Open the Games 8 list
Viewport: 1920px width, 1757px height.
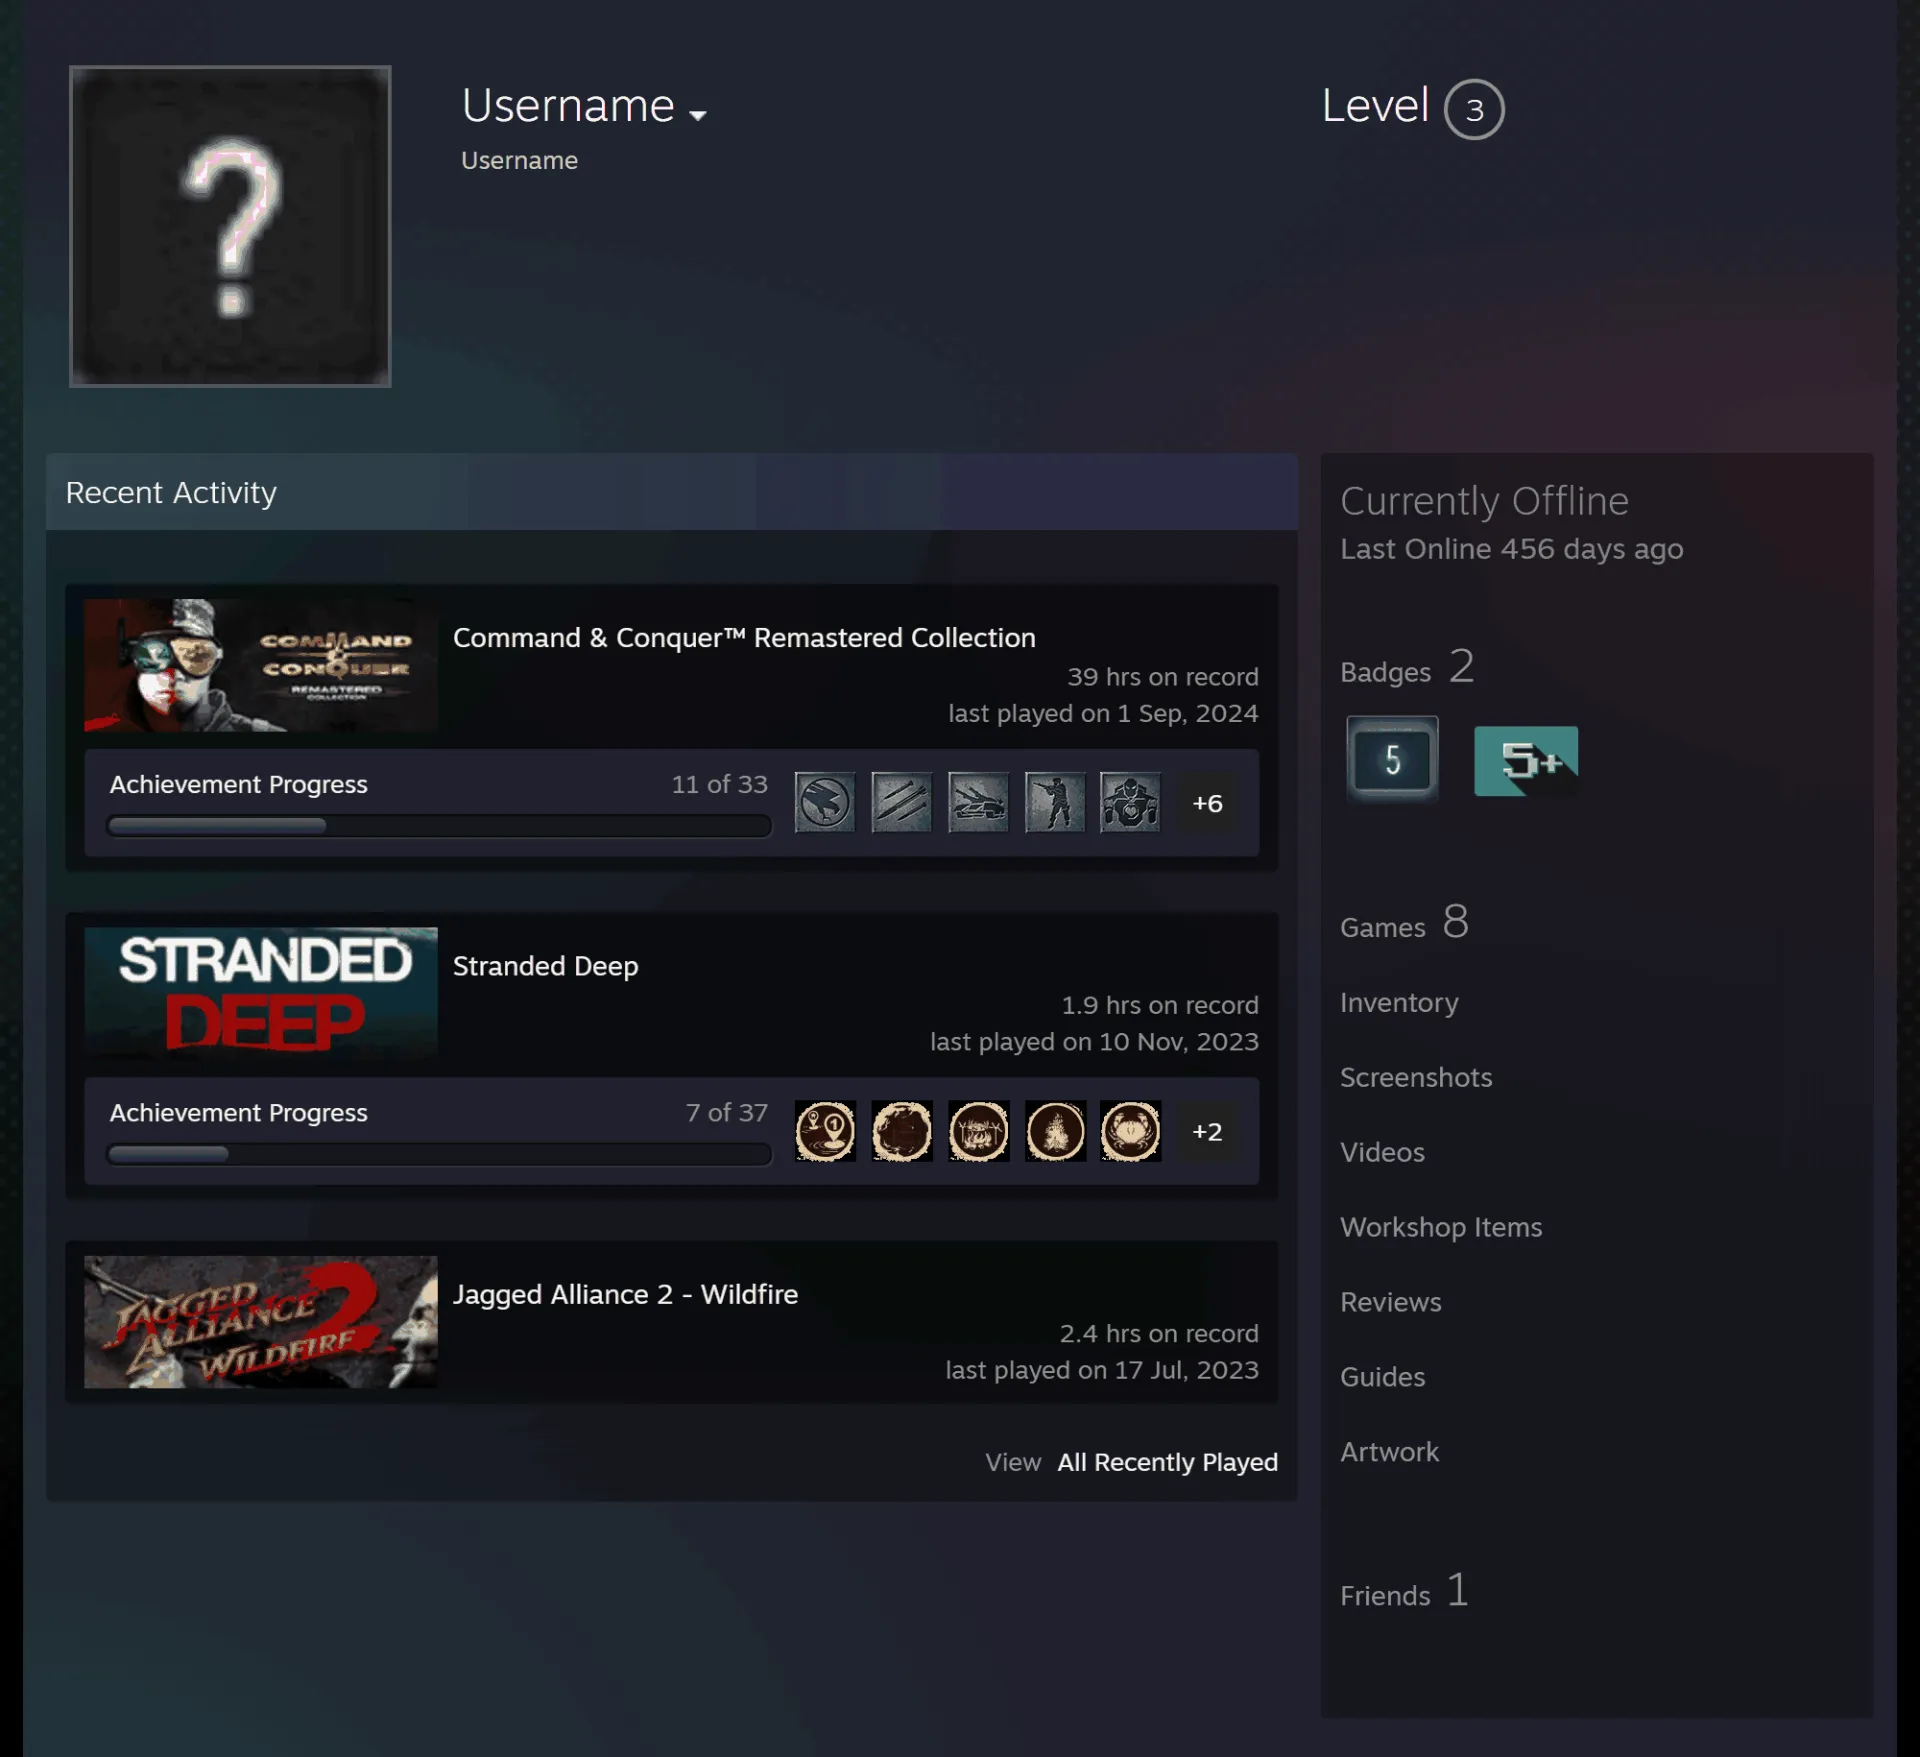(x=1404, y=923)
